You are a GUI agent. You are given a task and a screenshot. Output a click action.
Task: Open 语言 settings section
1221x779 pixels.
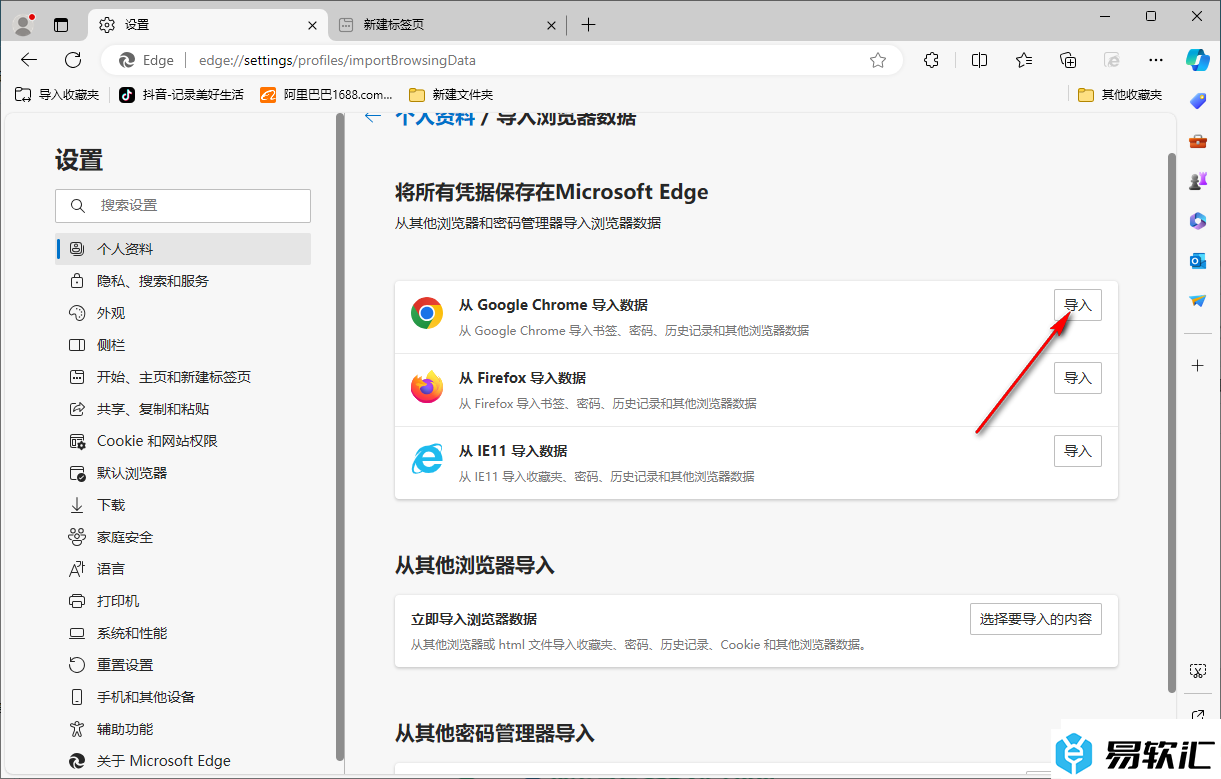tap(183, 569)
